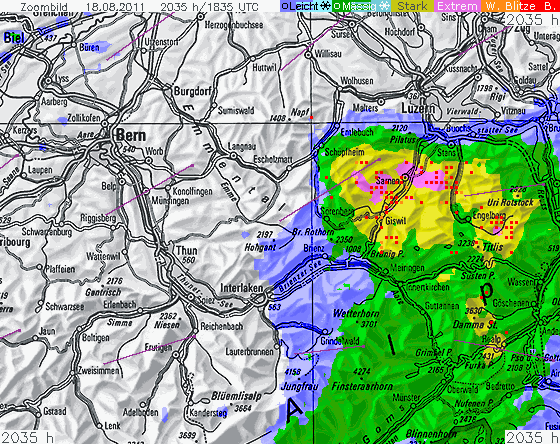Click the Stark yellow legend box

[x=412, y=6]
